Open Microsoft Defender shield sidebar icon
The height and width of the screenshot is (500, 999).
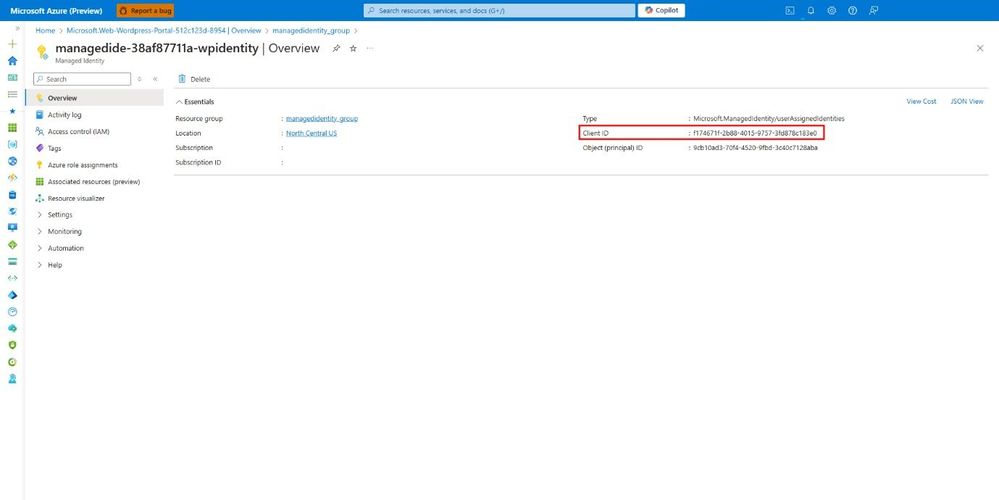click(x=12, y=345)
